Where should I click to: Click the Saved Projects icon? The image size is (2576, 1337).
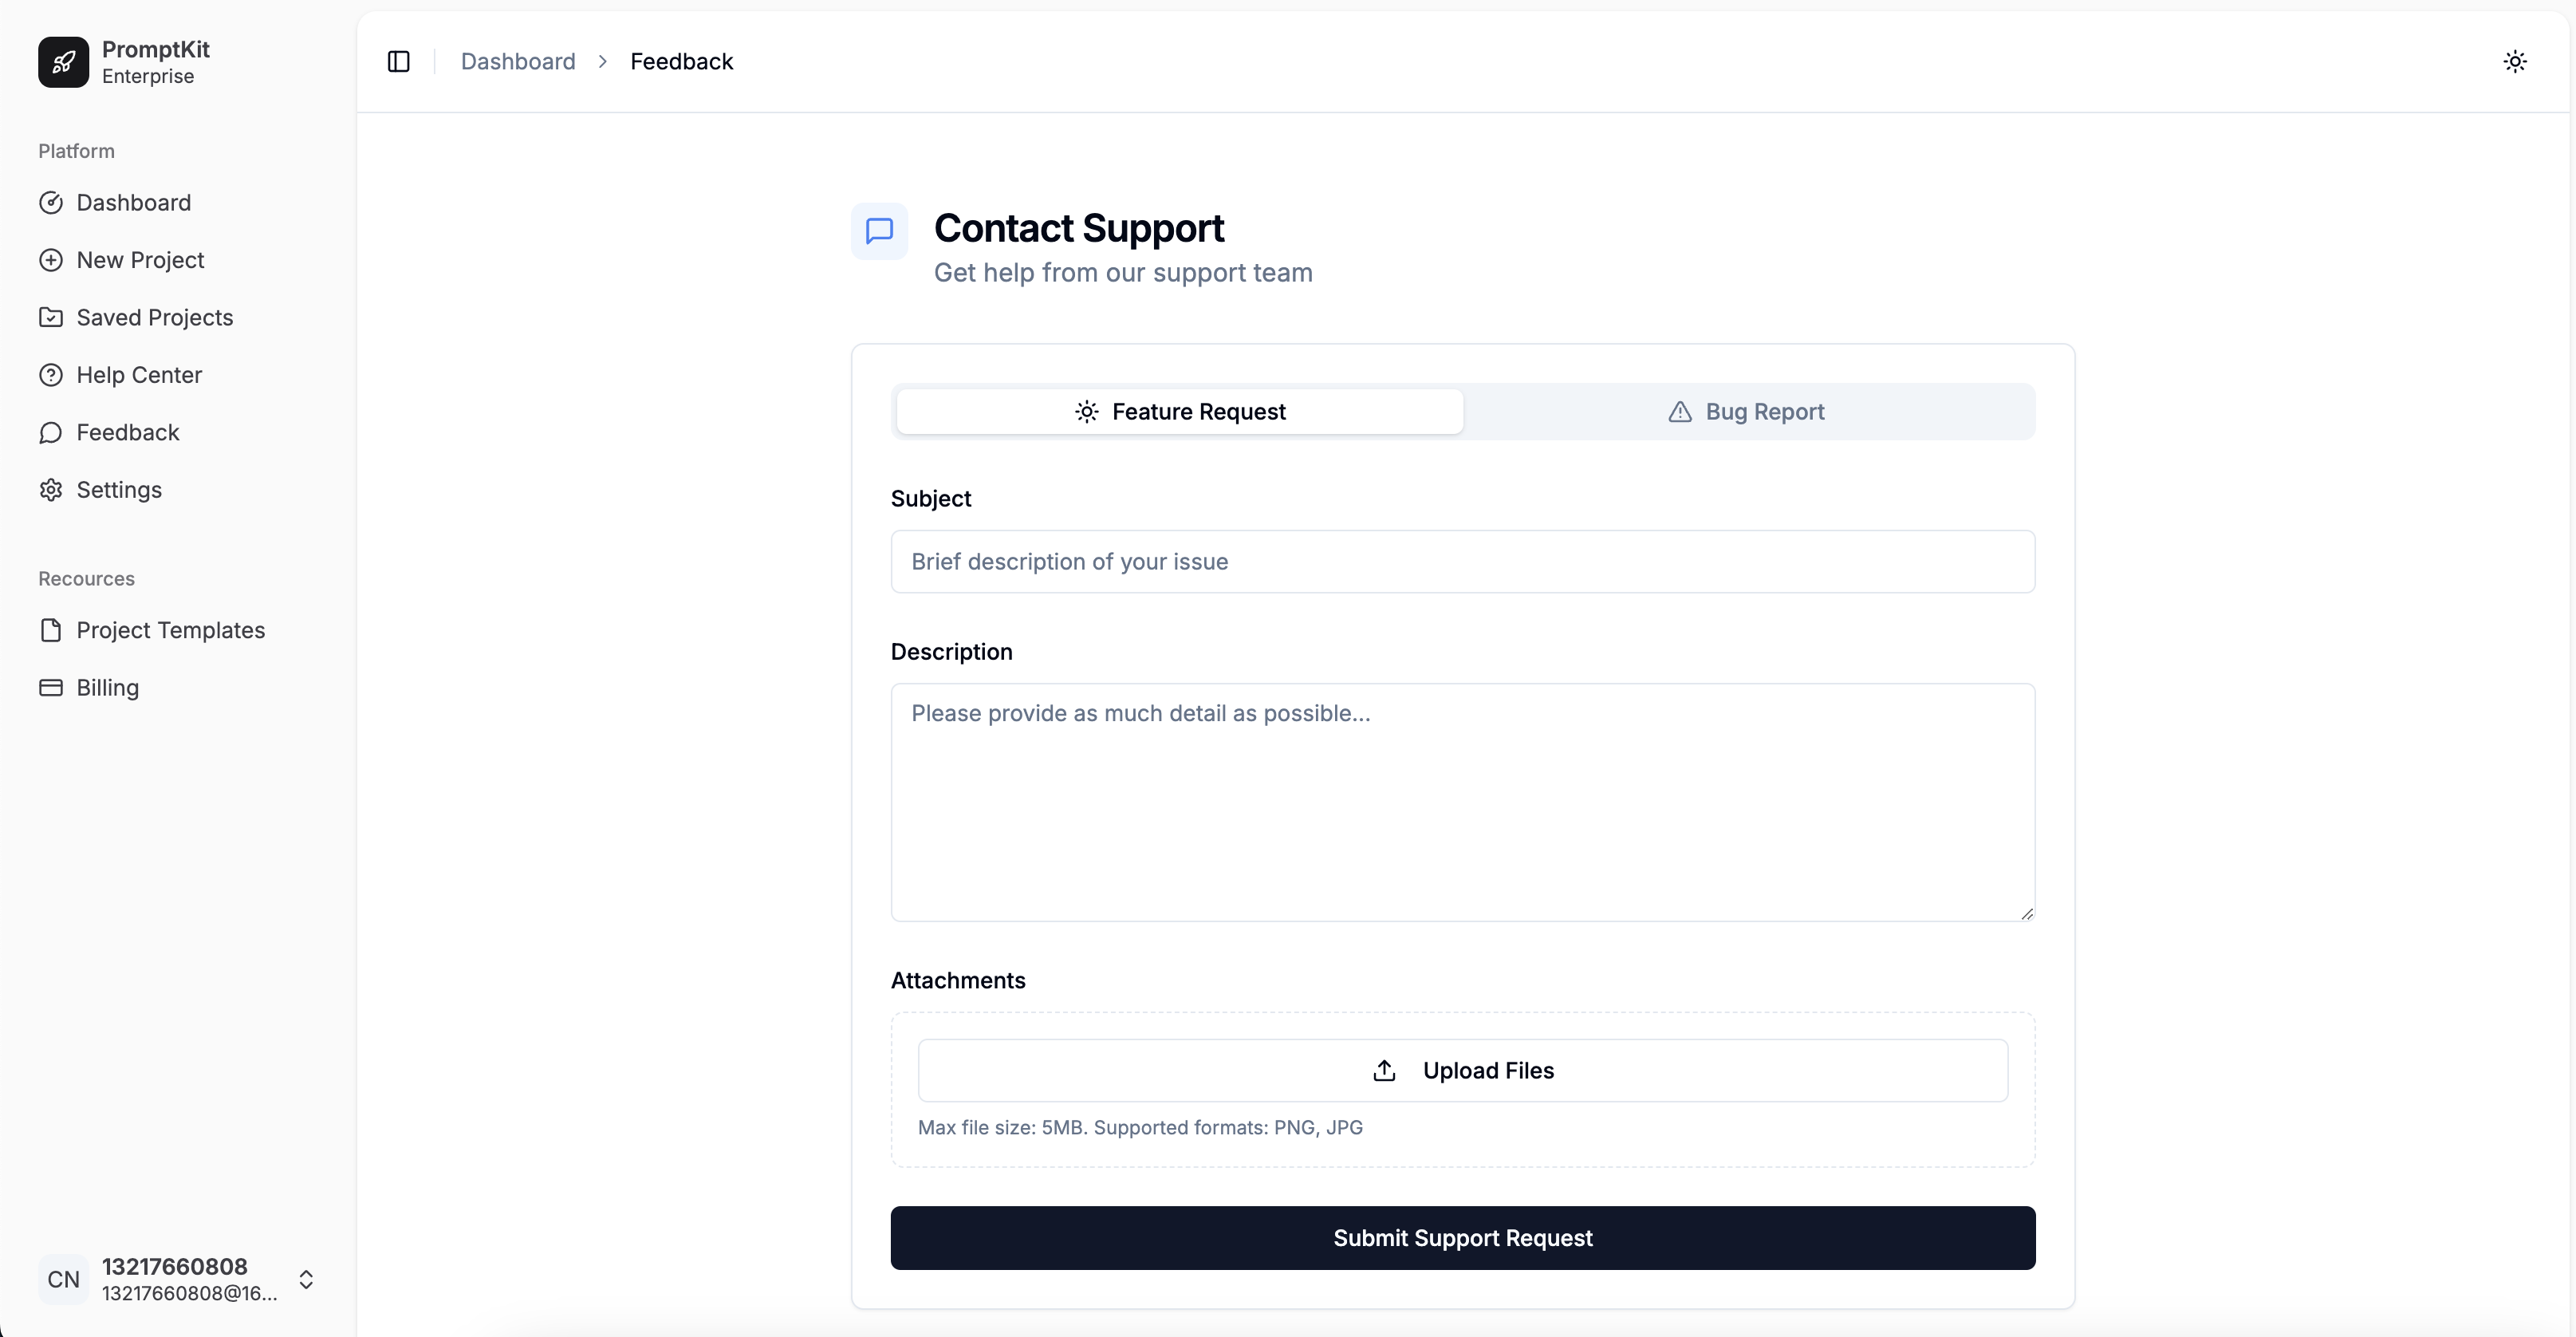click(x=51, y=317)
